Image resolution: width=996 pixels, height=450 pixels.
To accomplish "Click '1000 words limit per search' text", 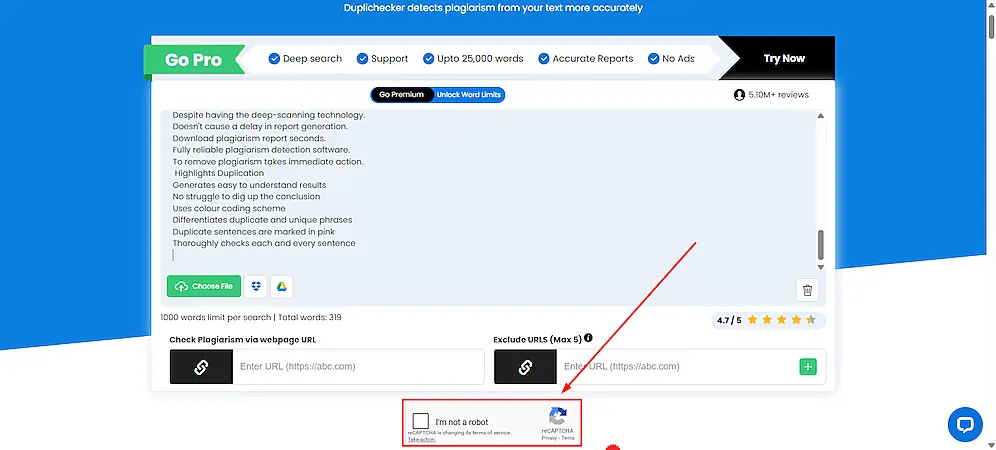I will pyautogui.click(x=216, y=317).
